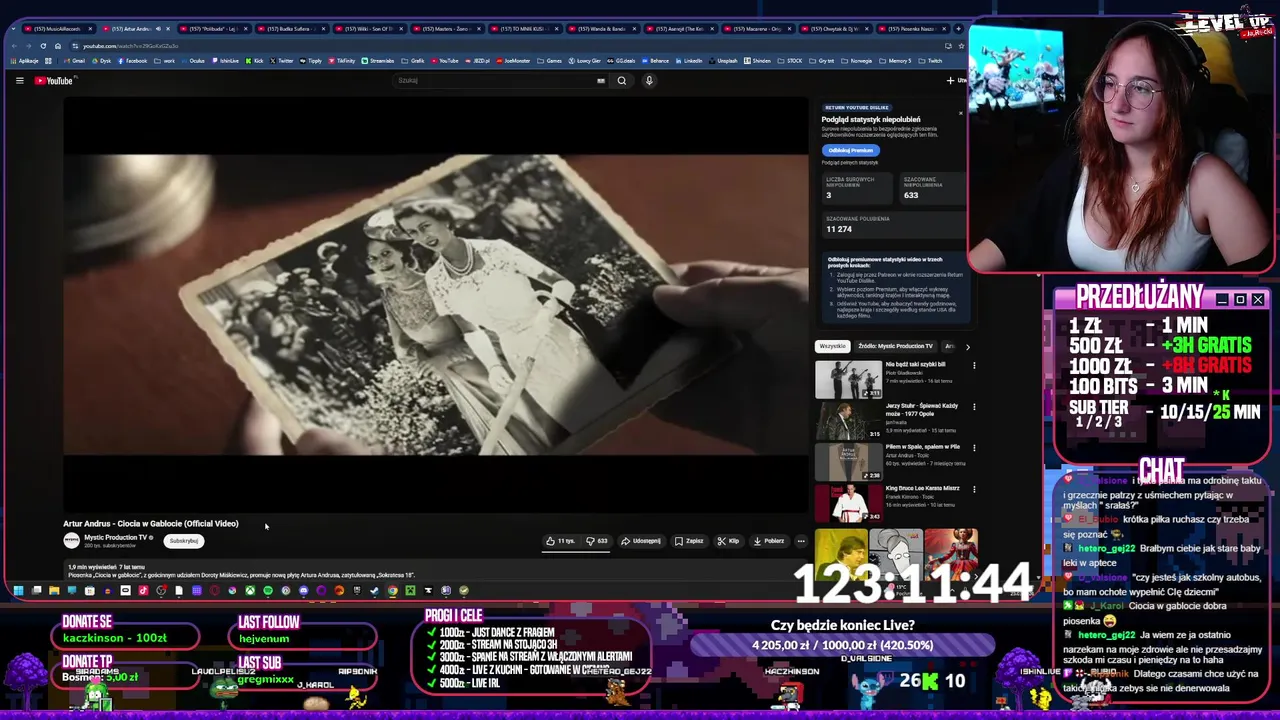Open the Windows Start menu
1280x720 pixels.
(18, 590)
